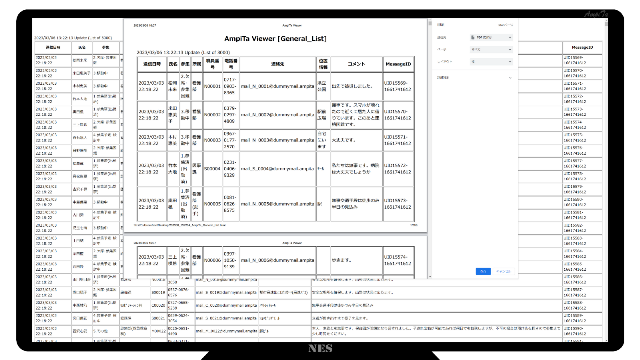The height and width of the screenshot is (360, 640).
Task: Click the browser page scrollbar at far right
Action: pos(606,180)
